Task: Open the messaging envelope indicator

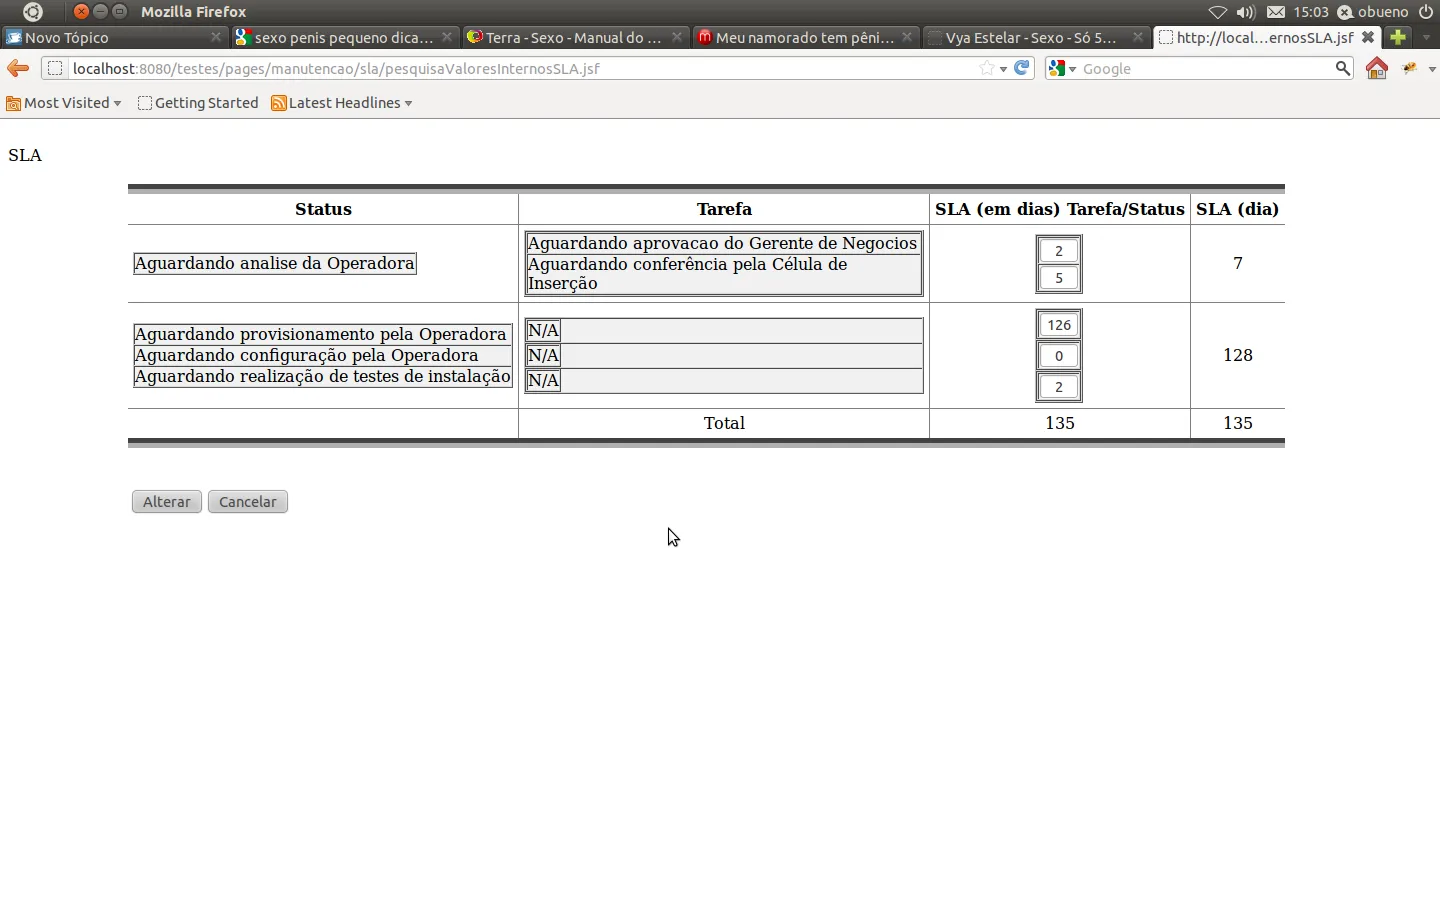Action: [x=1276, y=12]
